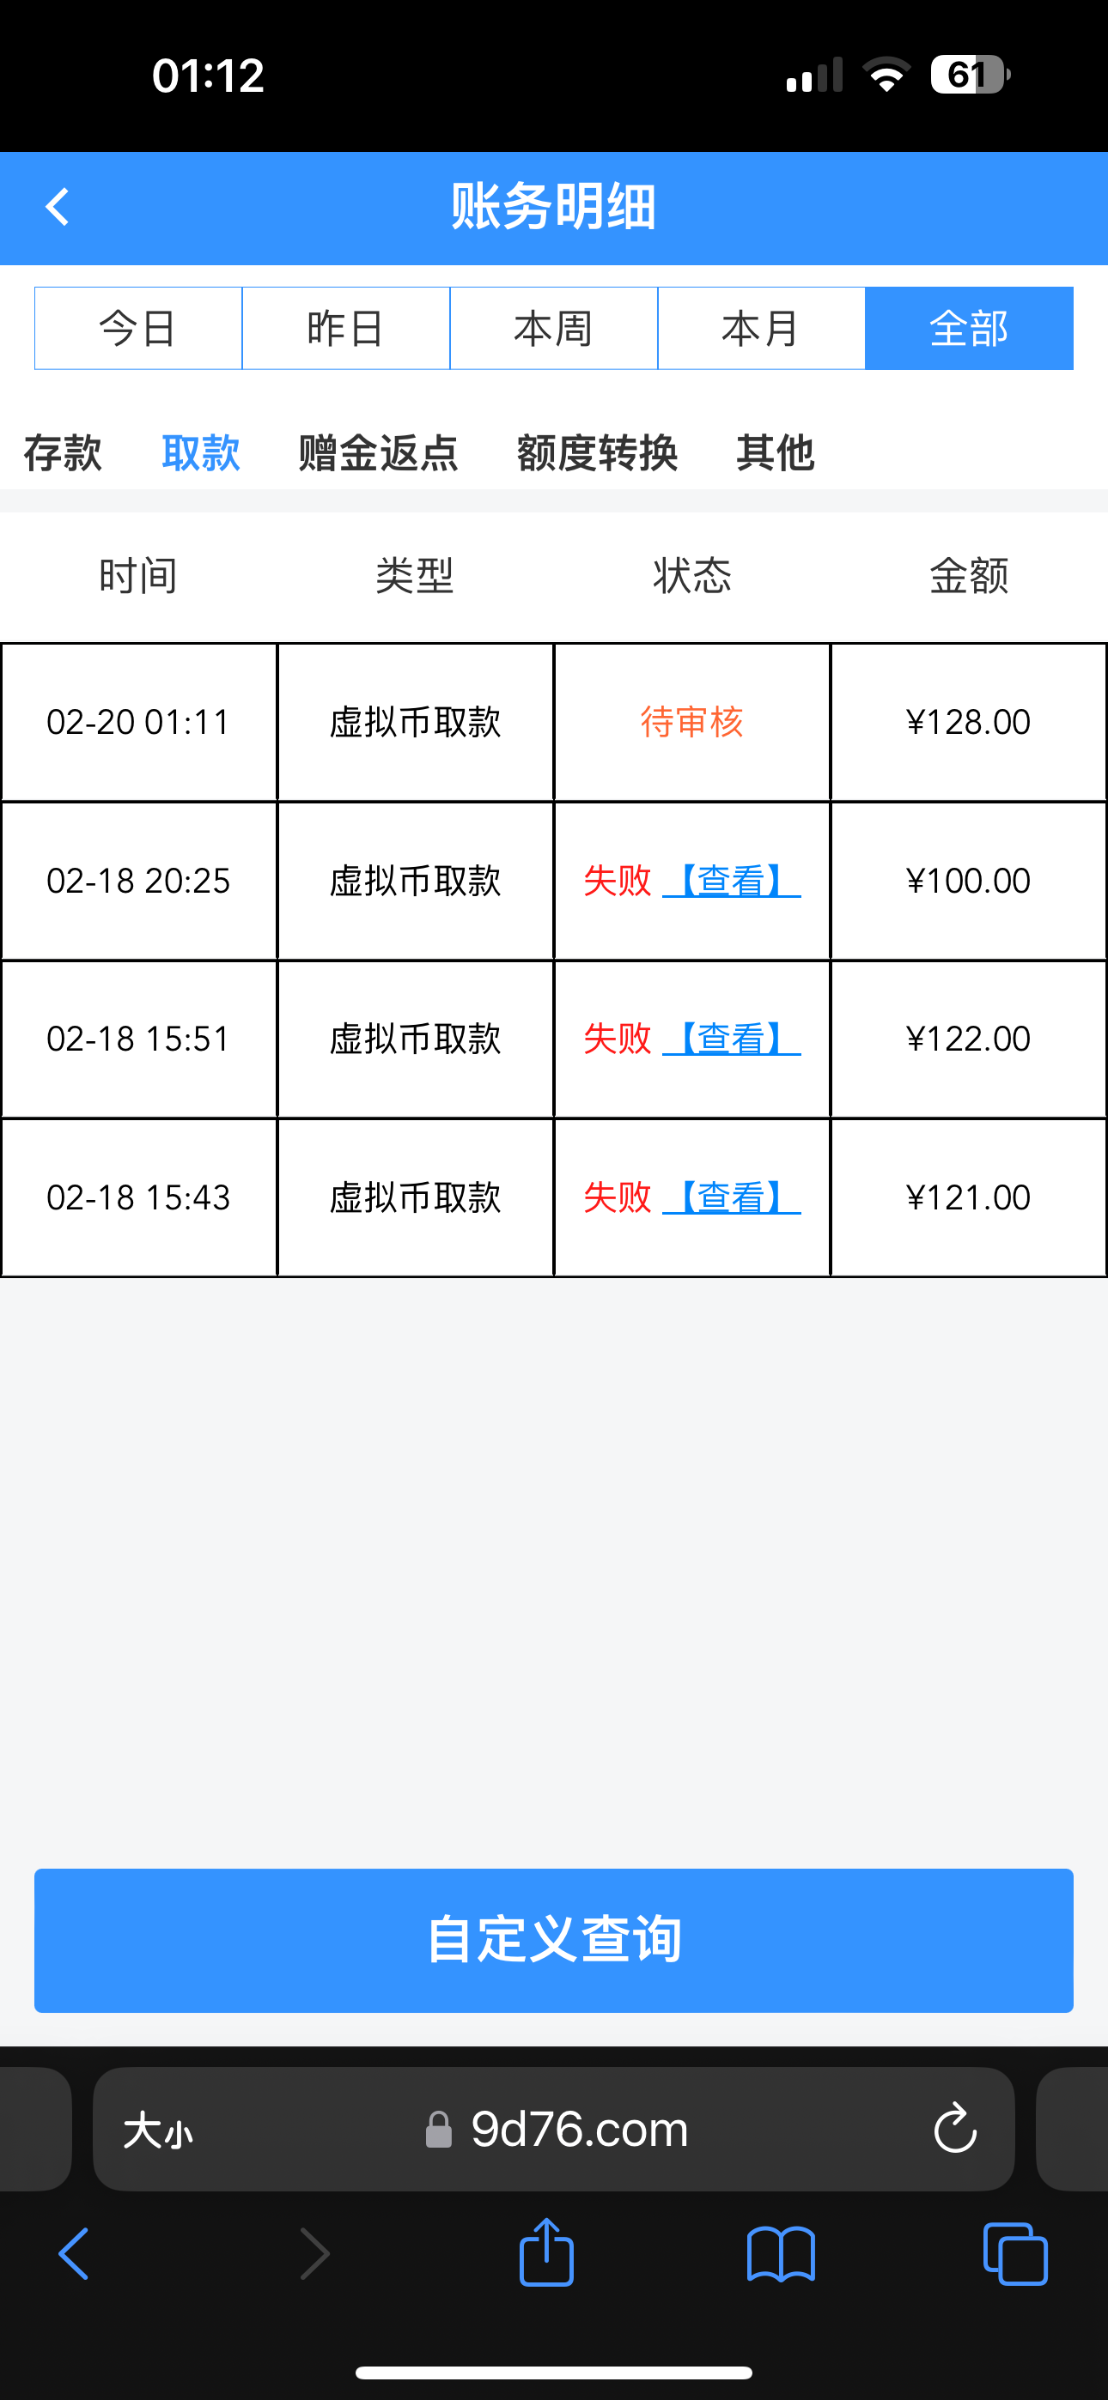Go back using Safari's back chevron
The width and height of the screenshot is (1108, 2400).
74,2254
